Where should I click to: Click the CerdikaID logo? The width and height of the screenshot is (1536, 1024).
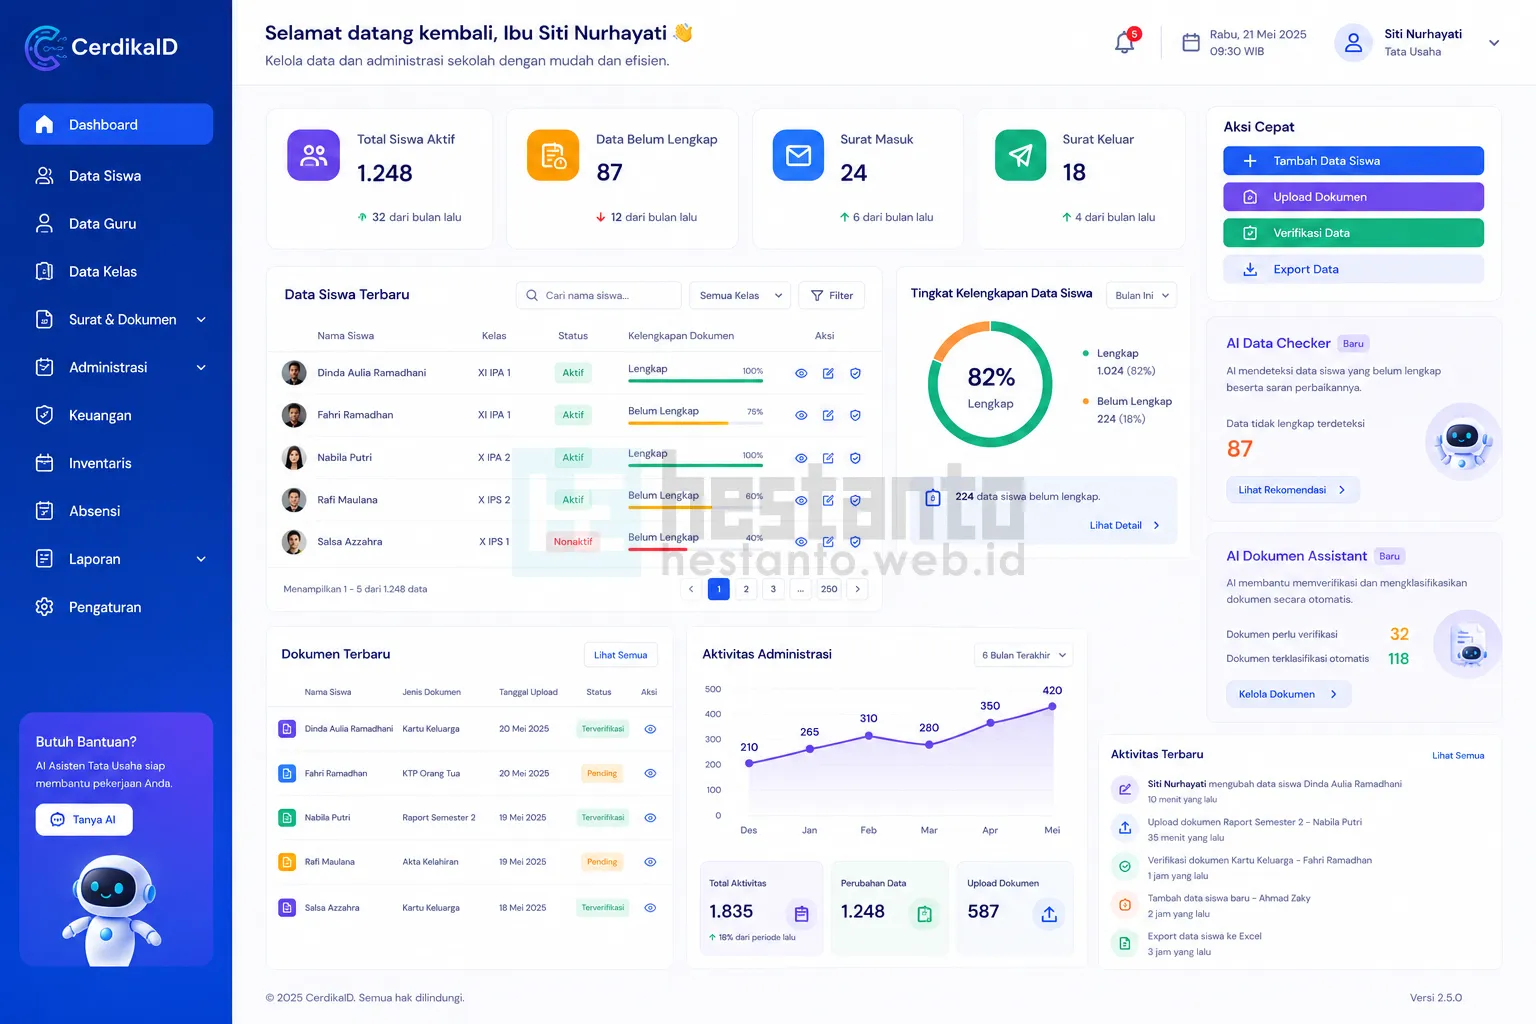pyautogui.click(x=101, y=47)
